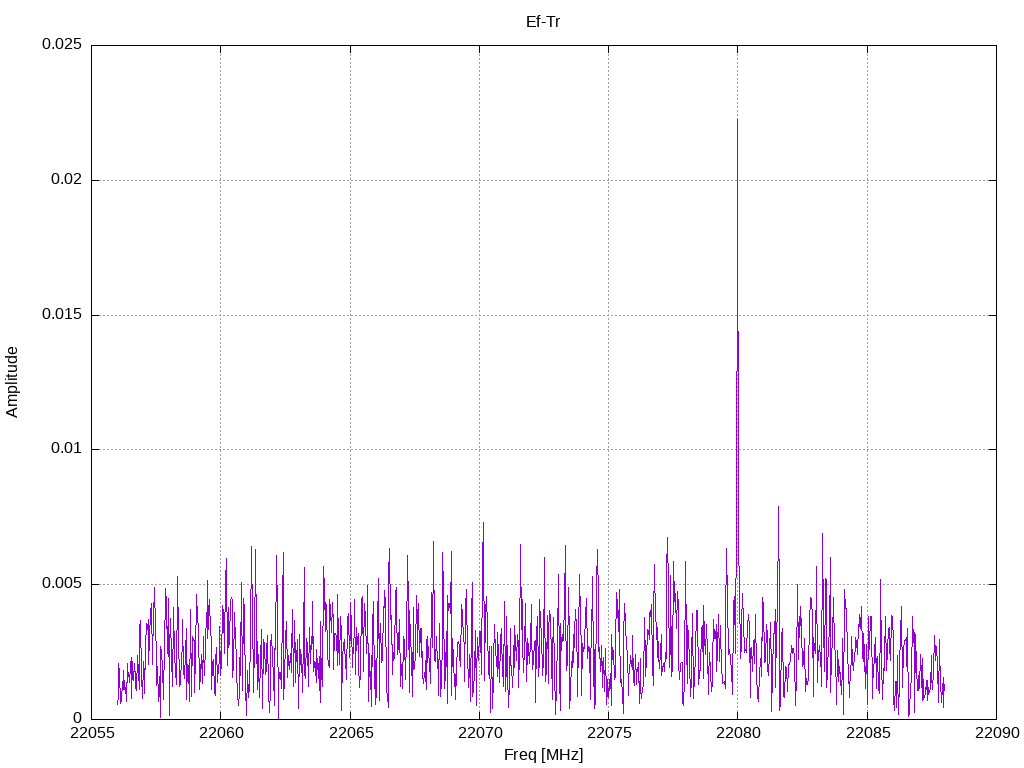This screenshot has width=1024, height=768.
Task: Click the 22065 x-axis tick label
Action: point(350,734)
